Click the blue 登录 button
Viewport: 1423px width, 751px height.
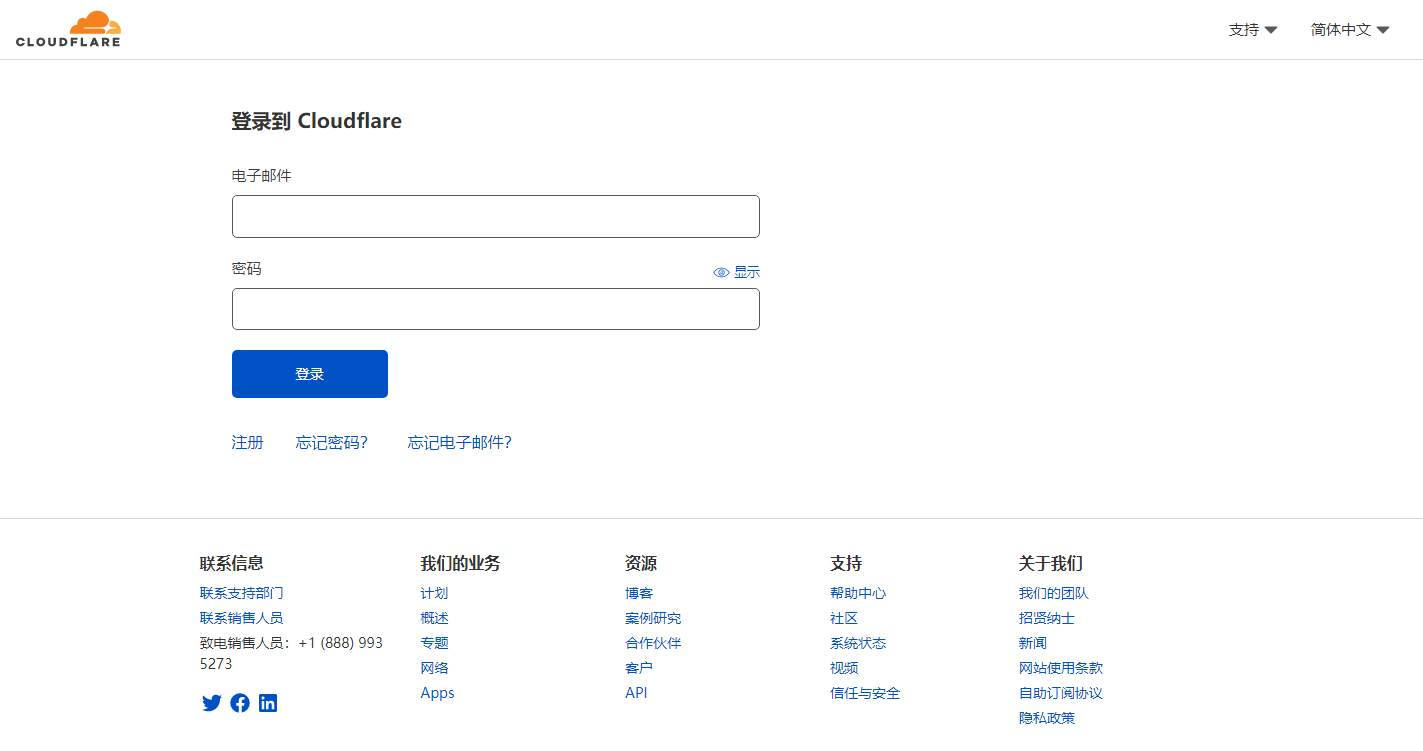(310, 374)
